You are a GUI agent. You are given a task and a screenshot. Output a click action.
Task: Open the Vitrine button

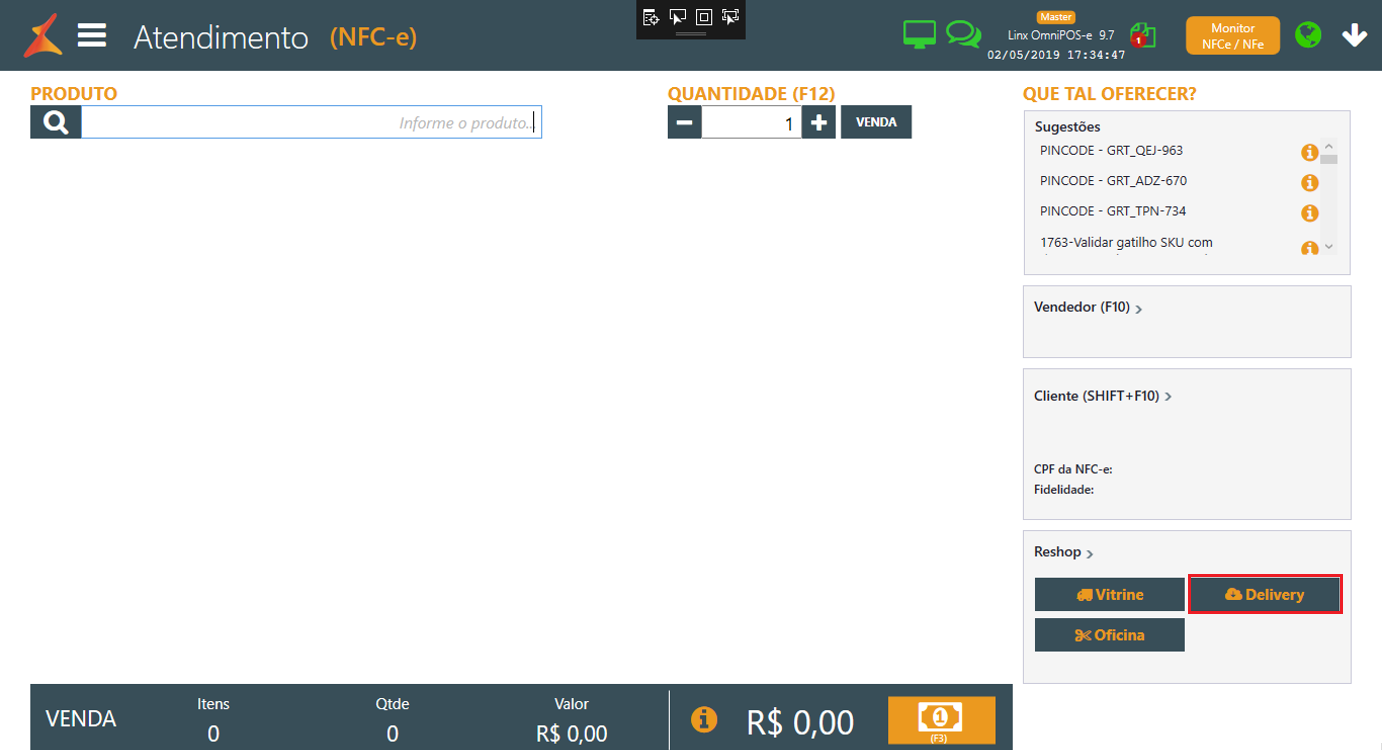(1110, 594)
